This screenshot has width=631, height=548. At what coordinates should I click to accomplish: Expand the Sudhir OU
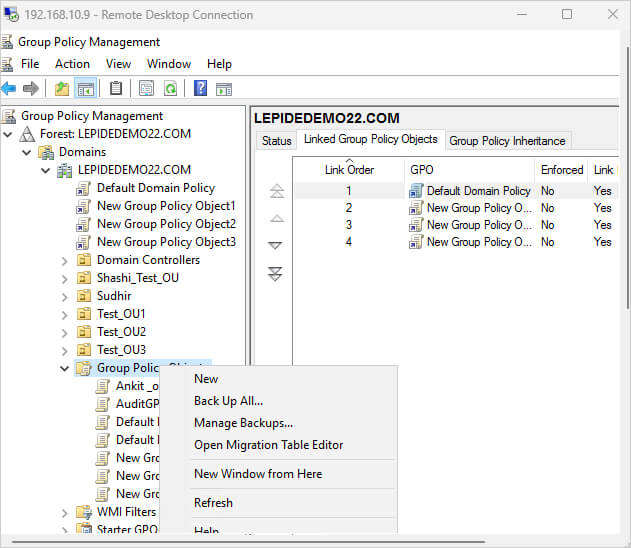(65, 297)
